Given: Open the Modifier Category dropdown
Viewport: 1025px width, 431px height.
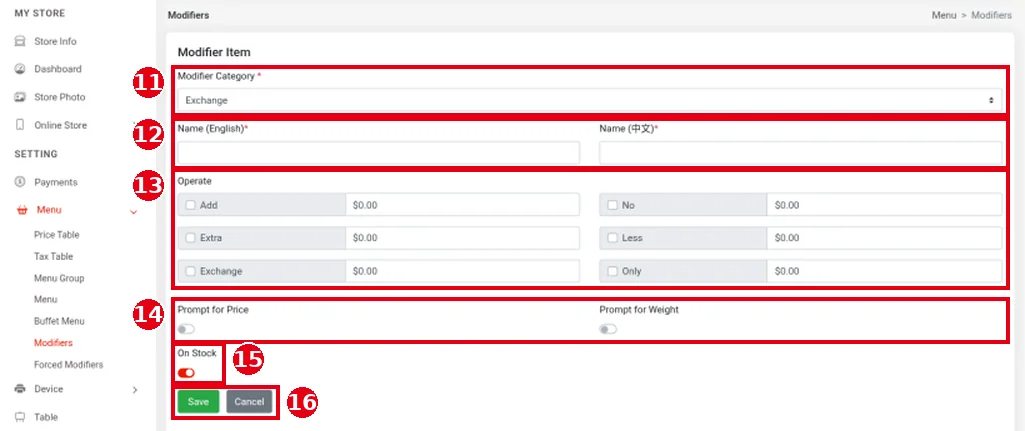Looking at the screenshot, I should point(589,101).
